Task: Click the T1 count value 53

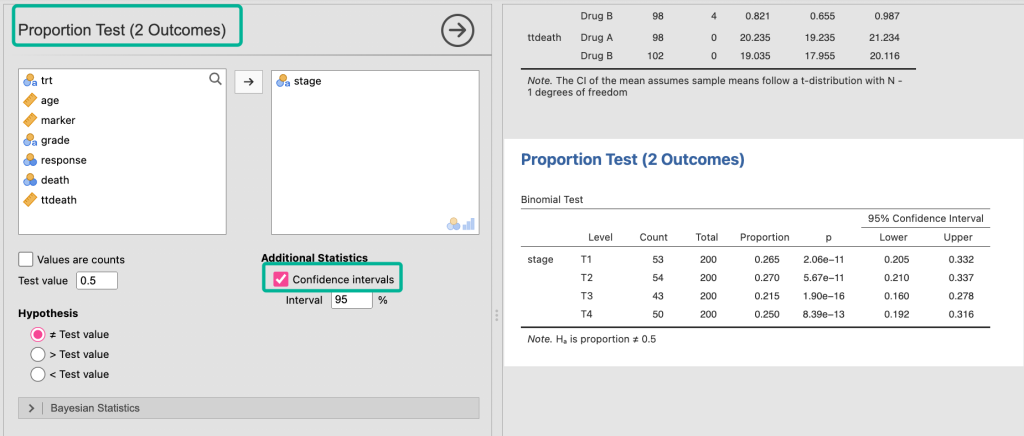Action: [x=657, y=259]
